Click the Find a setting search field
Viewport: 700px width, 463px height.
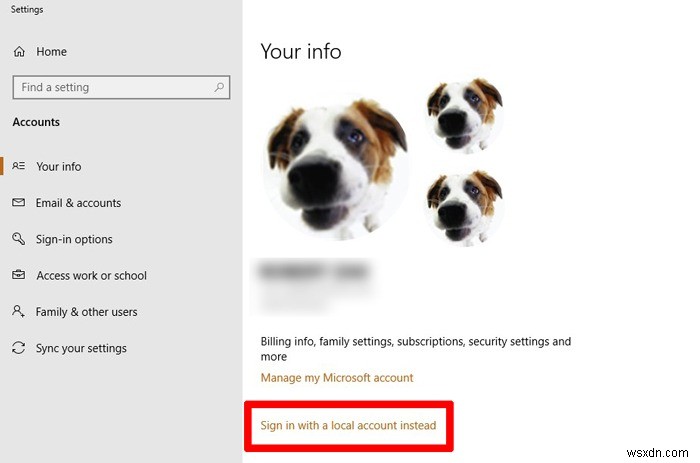110,87
